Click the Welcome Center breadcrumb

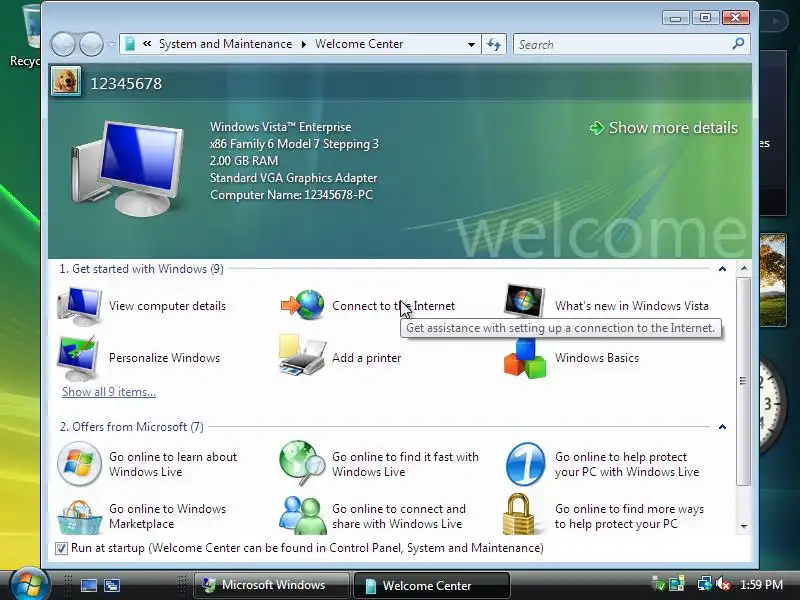[359, 44]
